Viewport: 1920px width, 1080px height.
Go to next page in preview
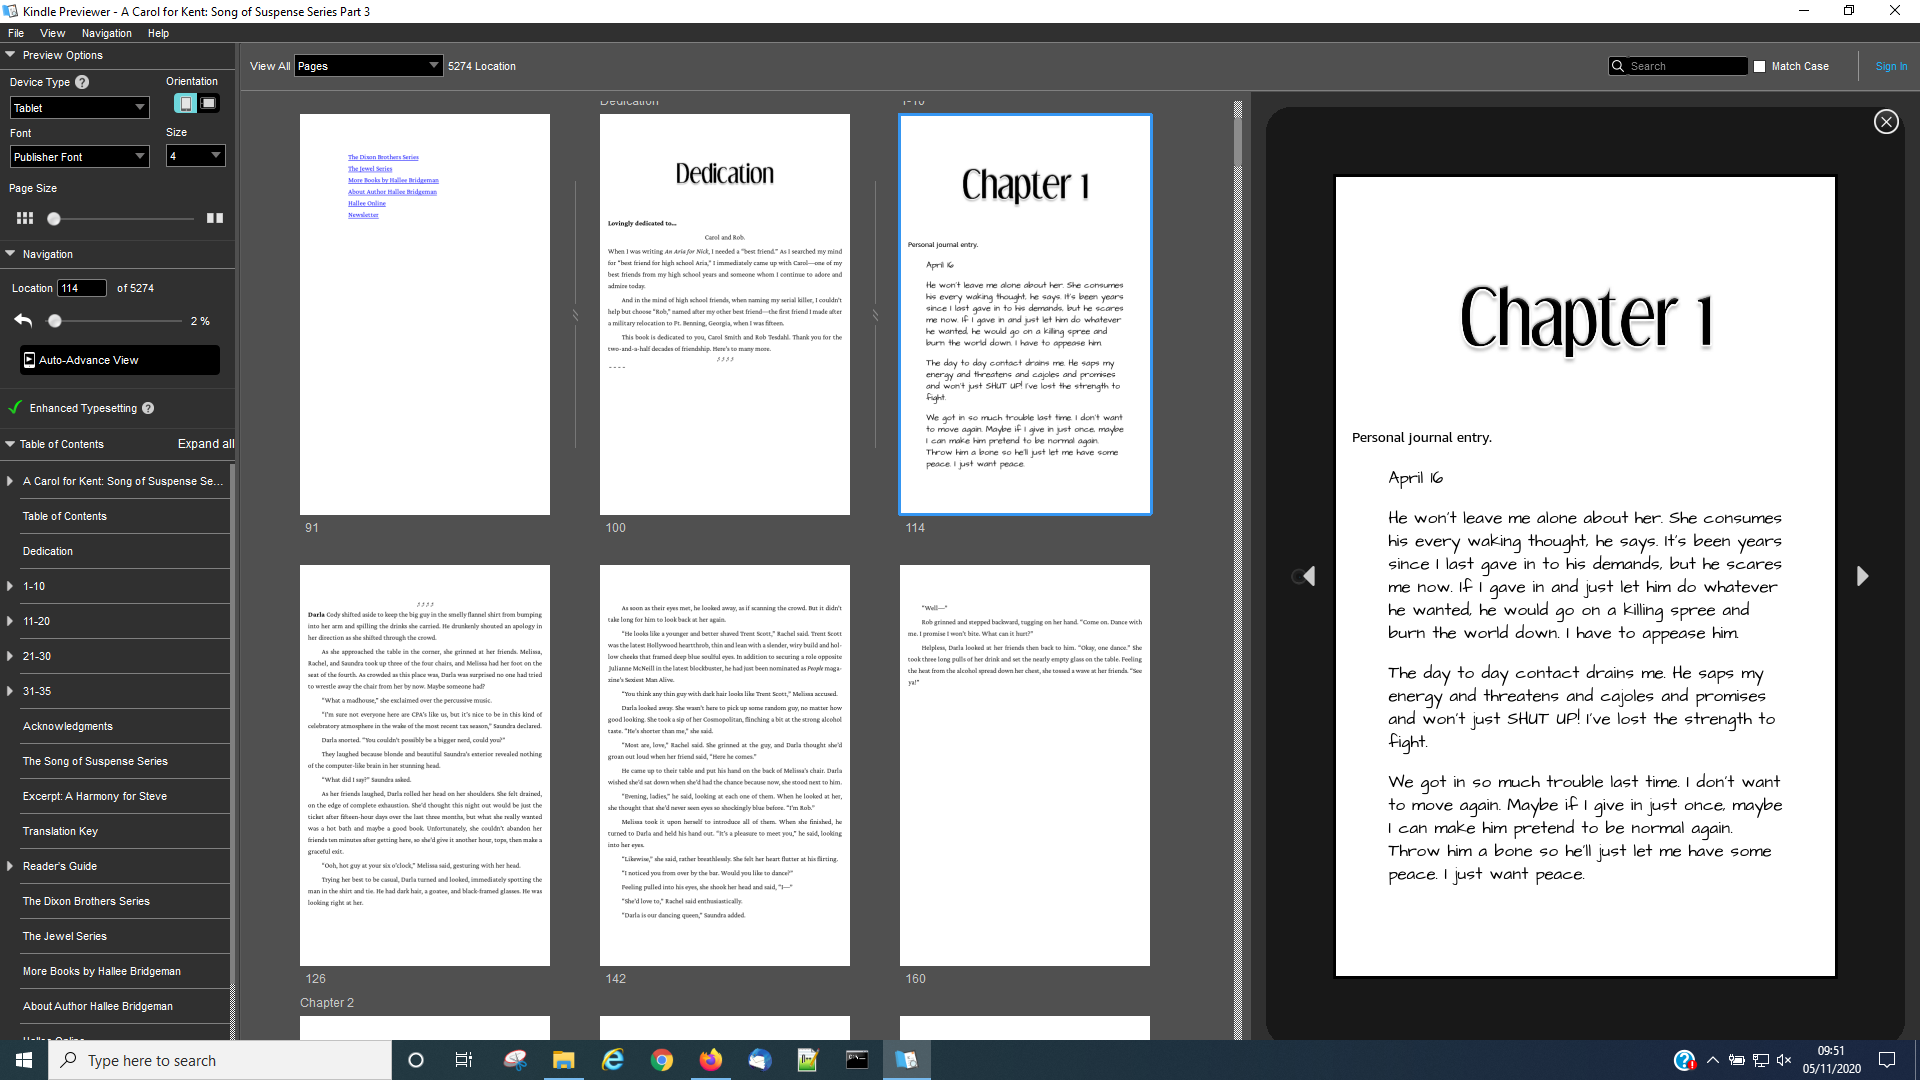click(1862, 576)
